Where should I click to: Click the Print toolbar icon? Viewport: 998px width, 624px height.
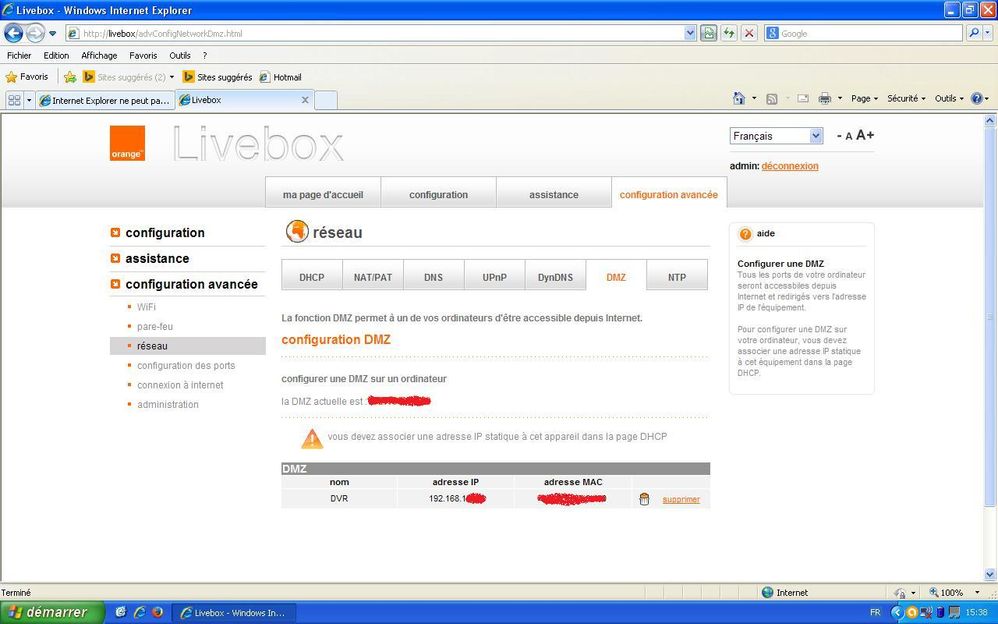point(824,99)
